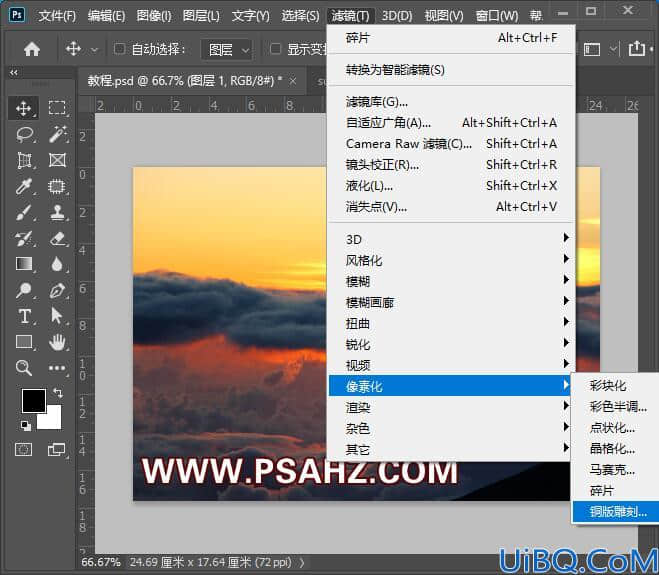
Task: Select the Rectangular Marquee tool
Action: (x=57, y=108)
